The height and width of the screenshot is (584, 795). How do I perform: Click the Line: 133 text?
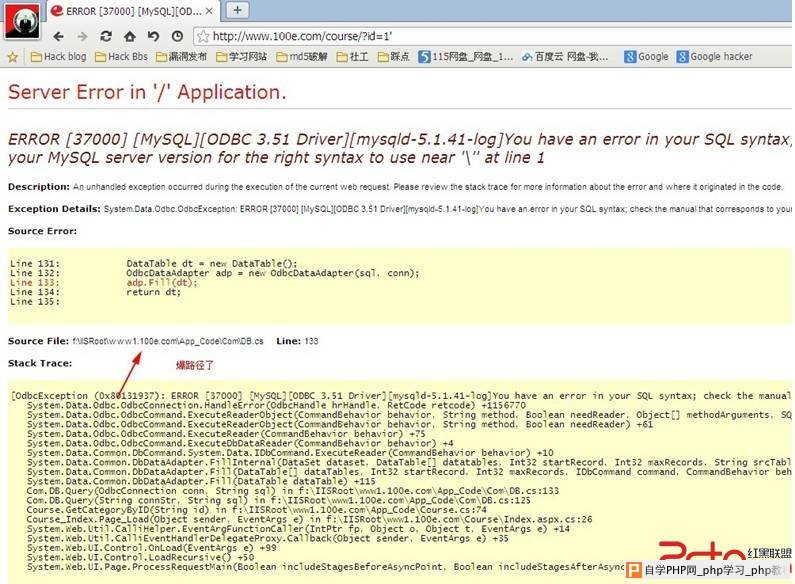297,341
